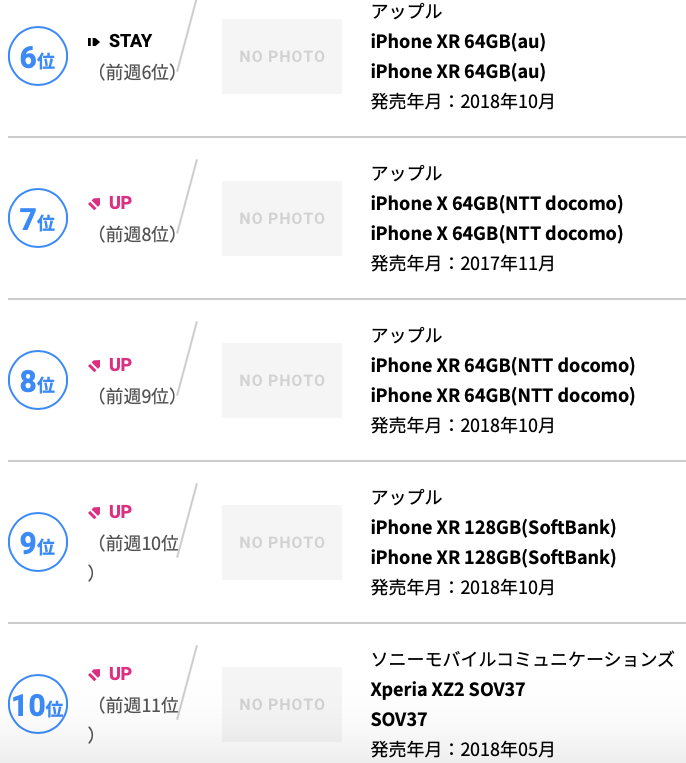Image resolution: width=686 pixels, height=763 pixels.
Task: Open first iPhone X 64GB(NTT docomo) title link
Action: [497, 203]
